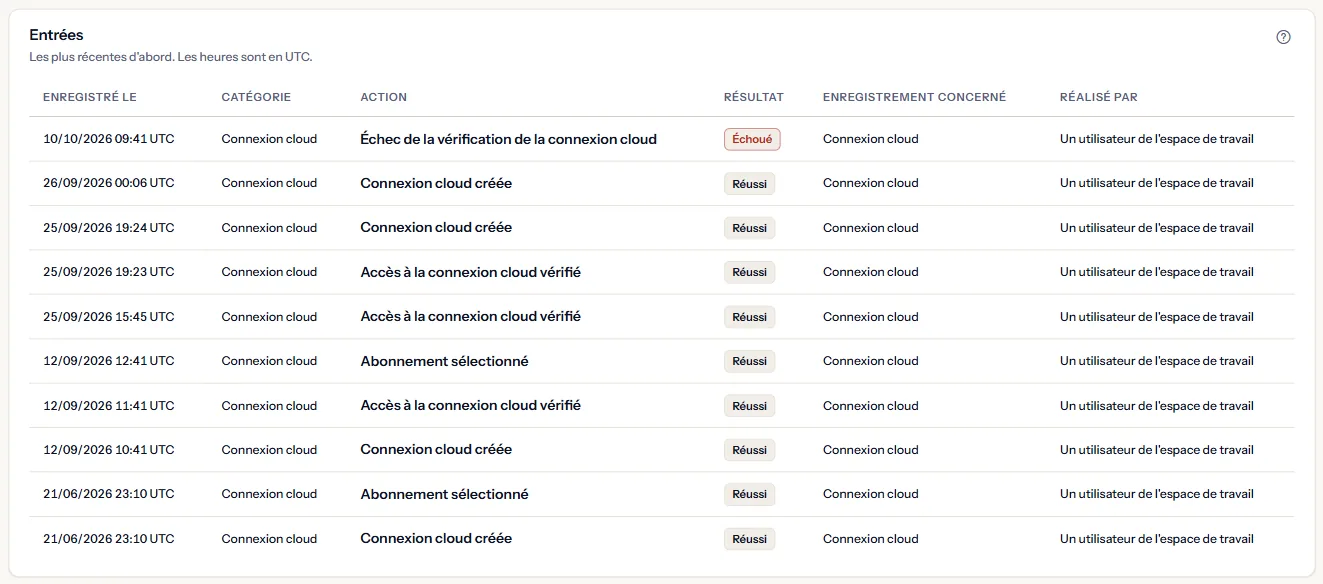The image size is (1323, 584).
Task: Click the ENREGISTREMENT CONCERNÉ column header
Action: pyautogui.click(x=914, y=97)
